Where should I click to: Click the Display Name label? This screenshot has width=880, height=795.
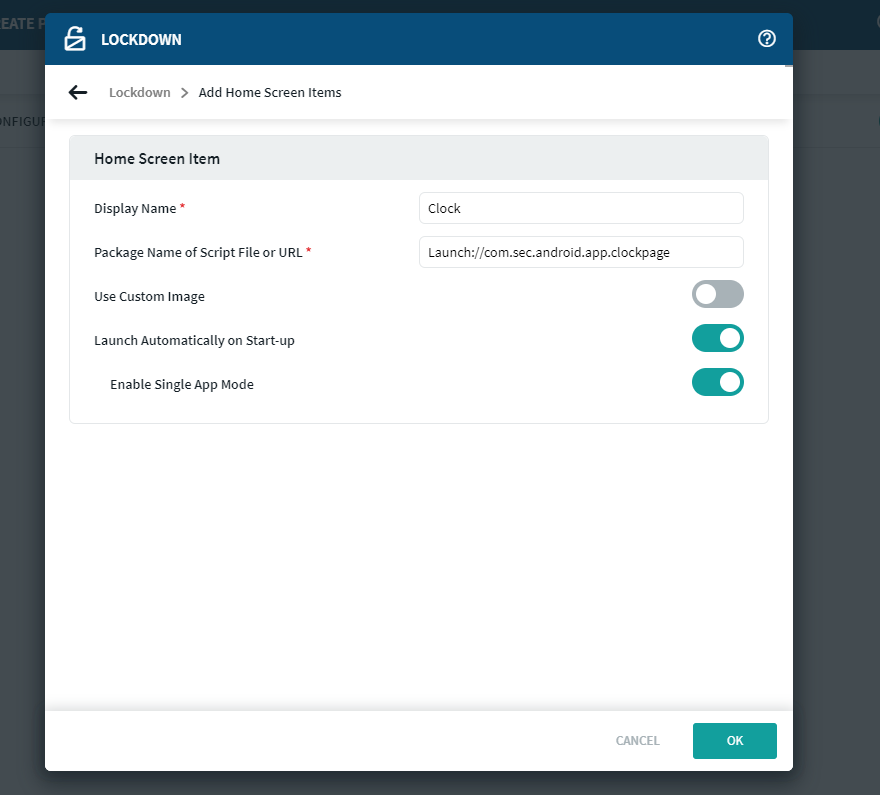click(135, 209)
